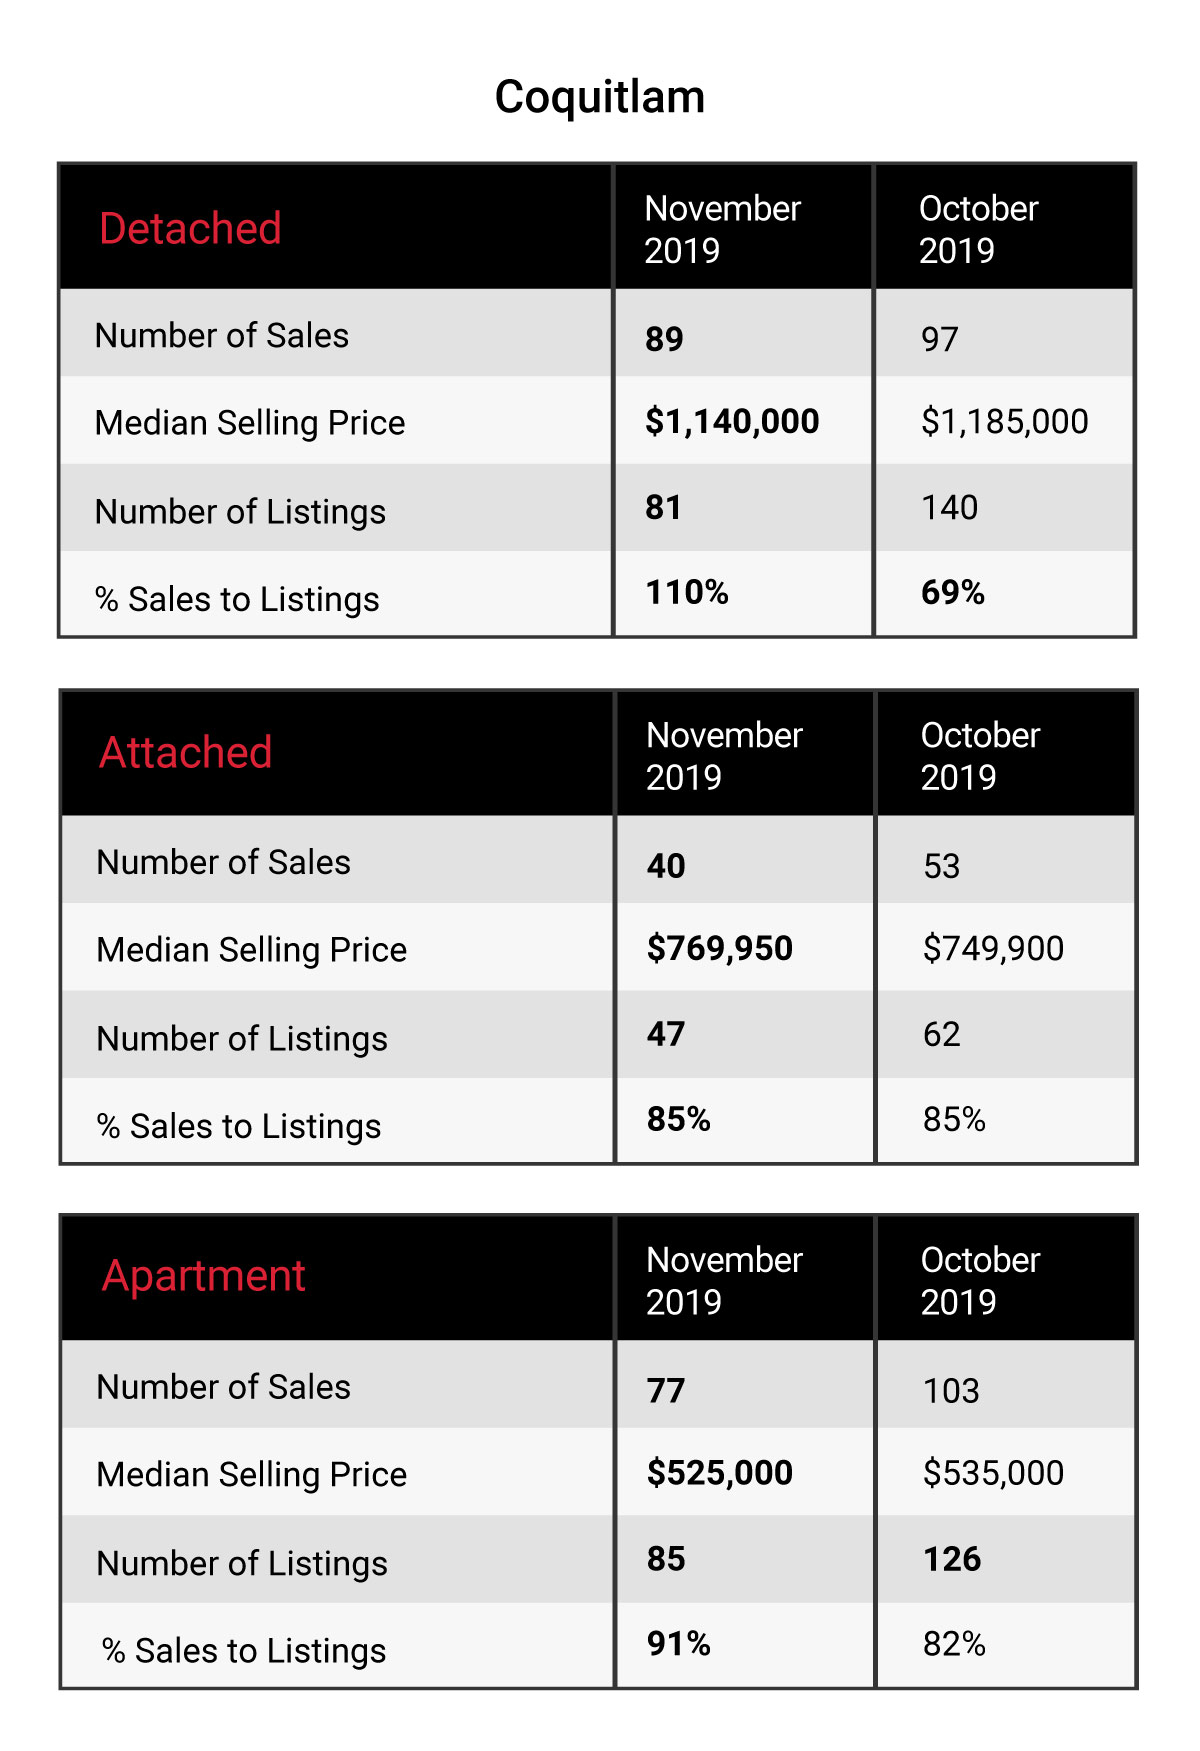The height and width of the screenshot is (1751, 1200).
Task: Select the Attached table header
Action: click(x=186, y=753)
